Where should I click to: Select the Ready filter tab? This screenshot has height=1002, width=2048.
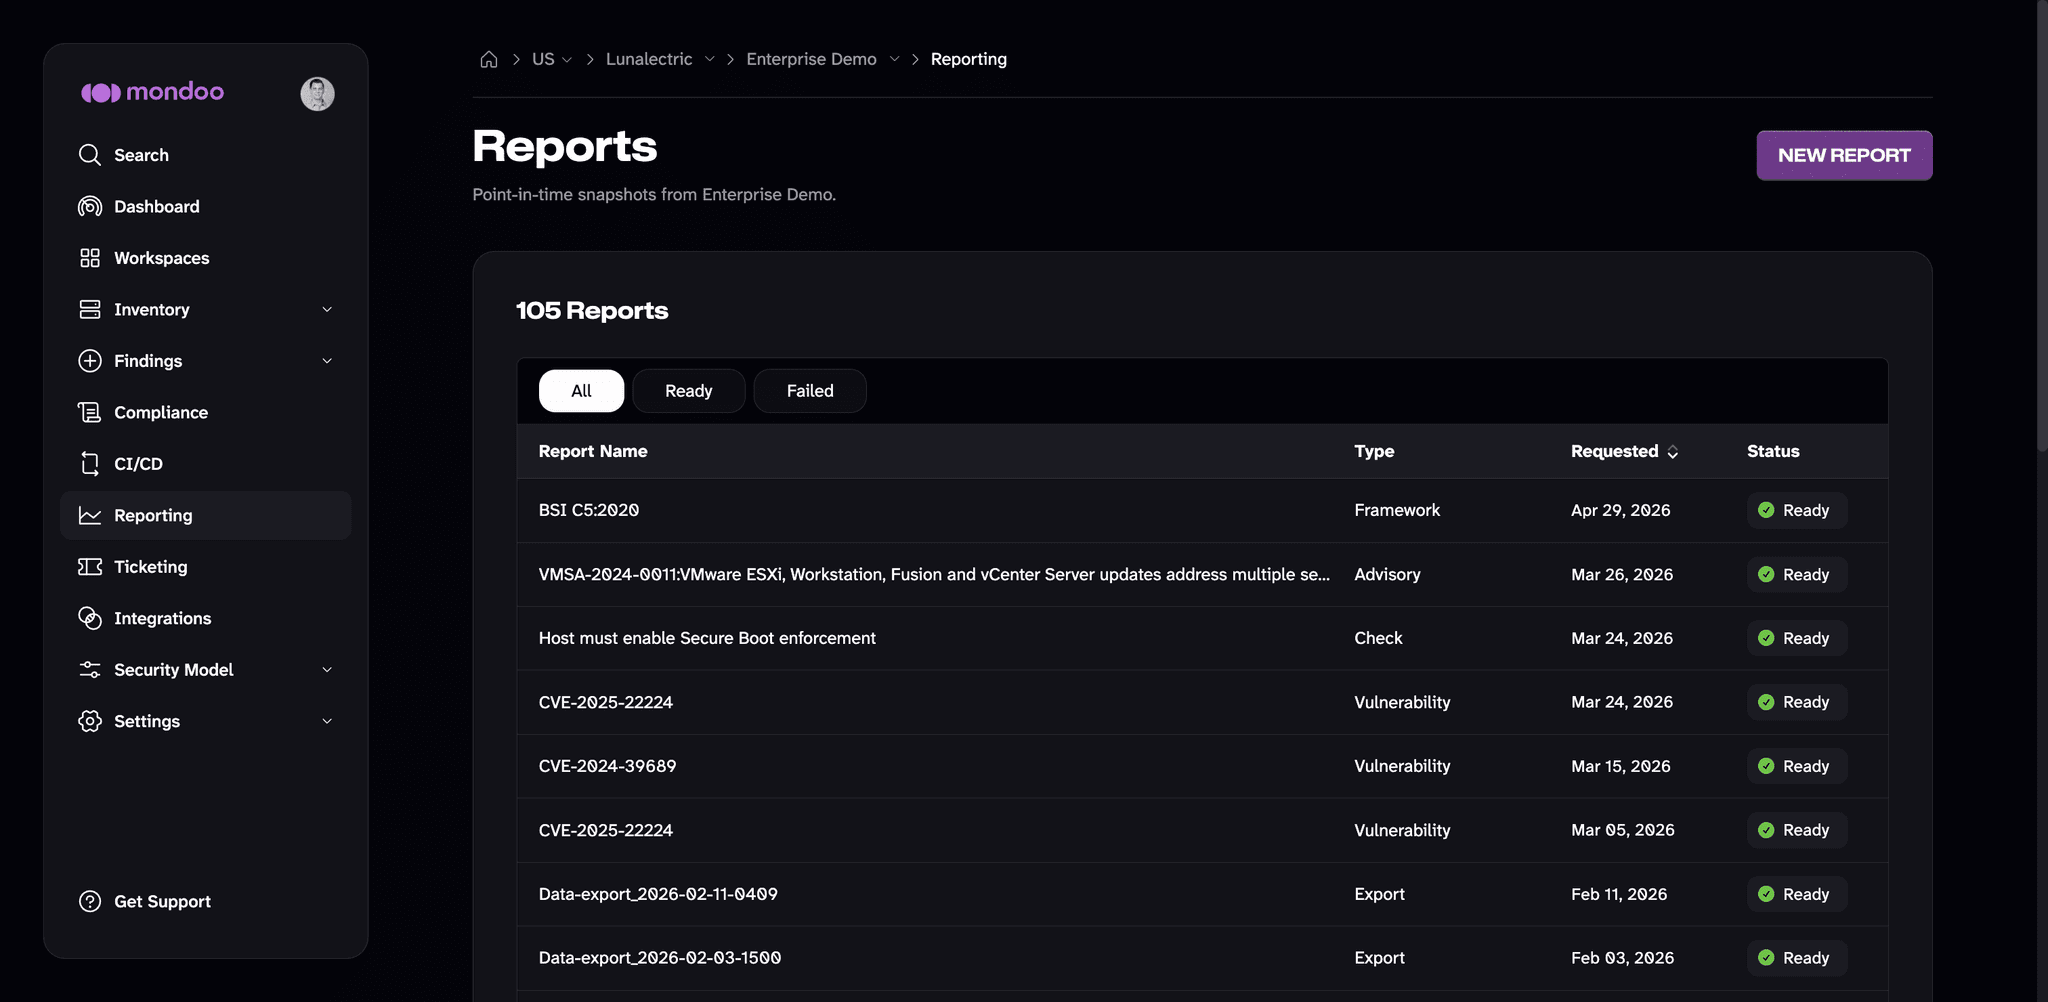click(x=689, y=391)
